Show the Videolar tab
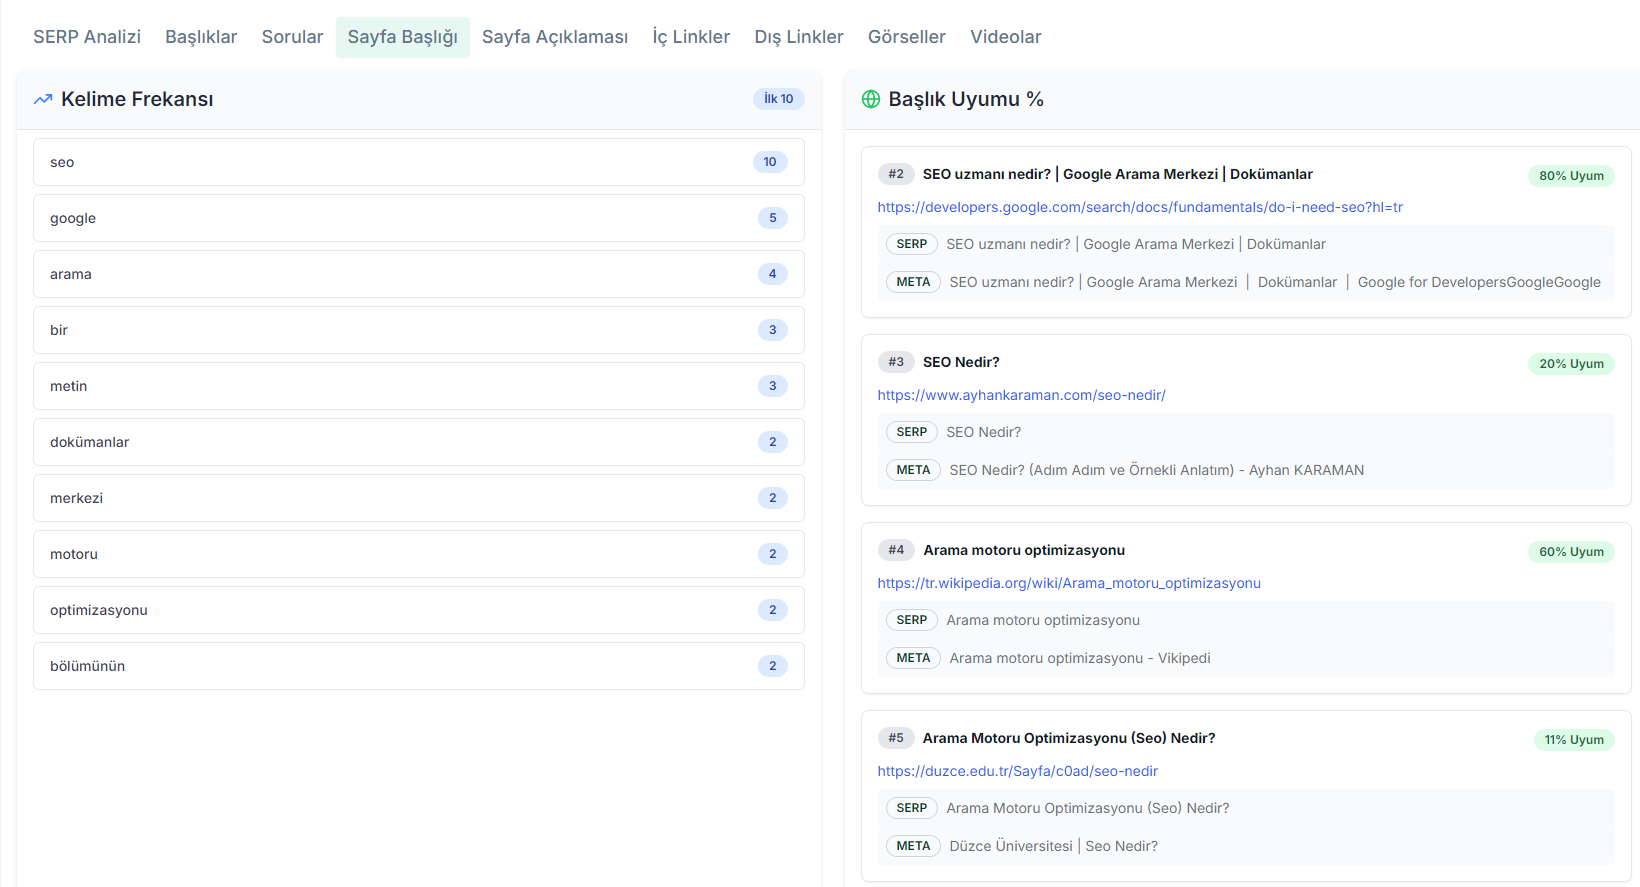This screenshot has height=887, width=1640. (x=1006, y=37)
